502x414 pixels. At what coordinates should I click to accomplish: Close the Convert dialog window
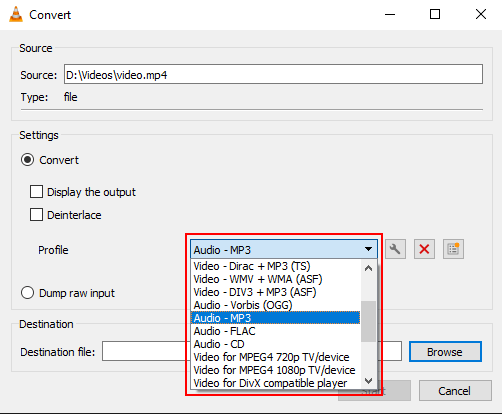click(x=481, y=14)
